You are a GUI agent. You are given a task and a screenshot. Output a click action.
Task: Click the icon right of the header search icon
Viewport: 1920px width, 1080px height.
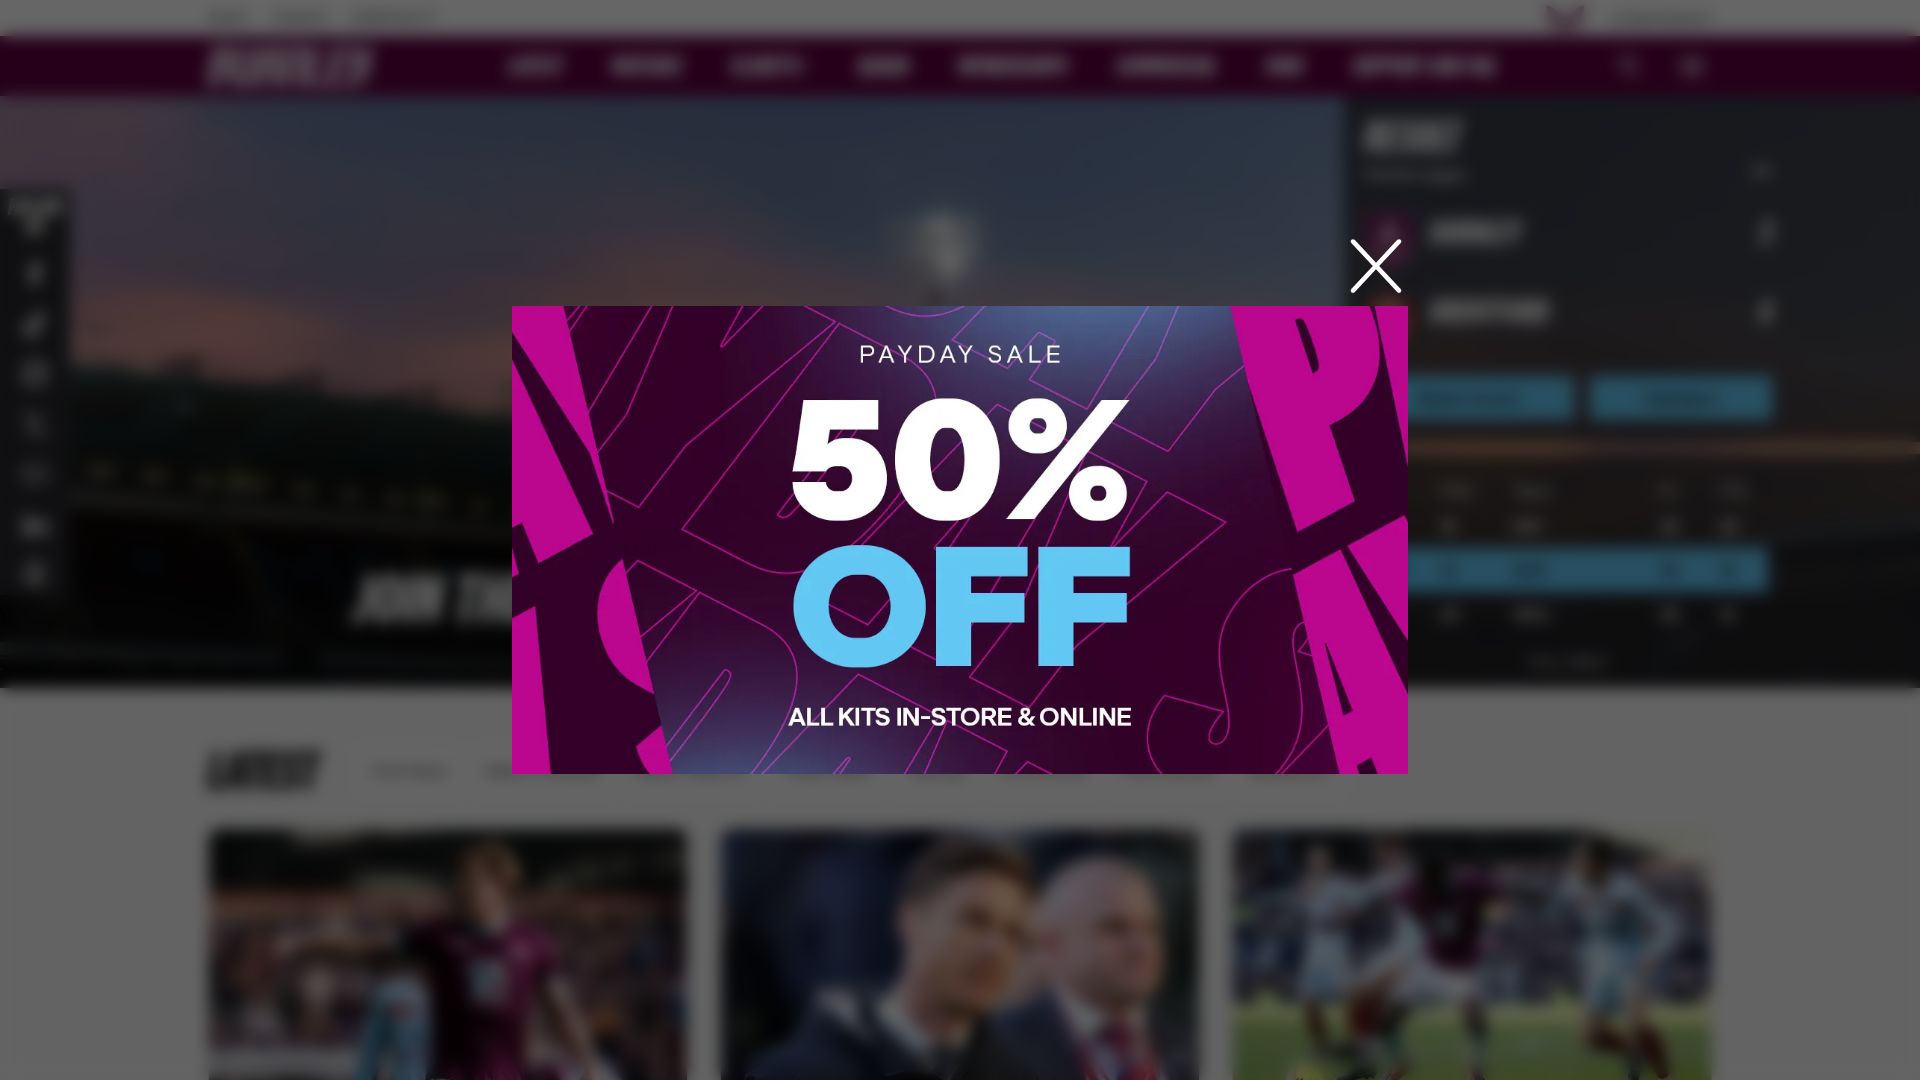(x=1691, y=67)
